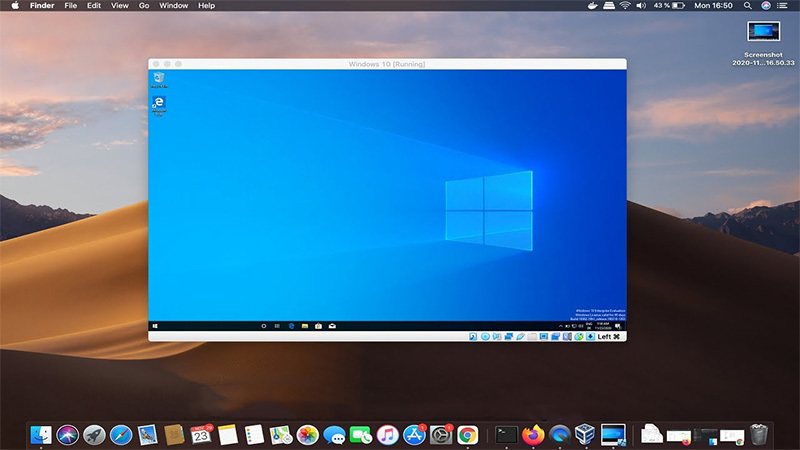Open Calendar from the Dock
The image size is (800, 450).
click(201, 435)
